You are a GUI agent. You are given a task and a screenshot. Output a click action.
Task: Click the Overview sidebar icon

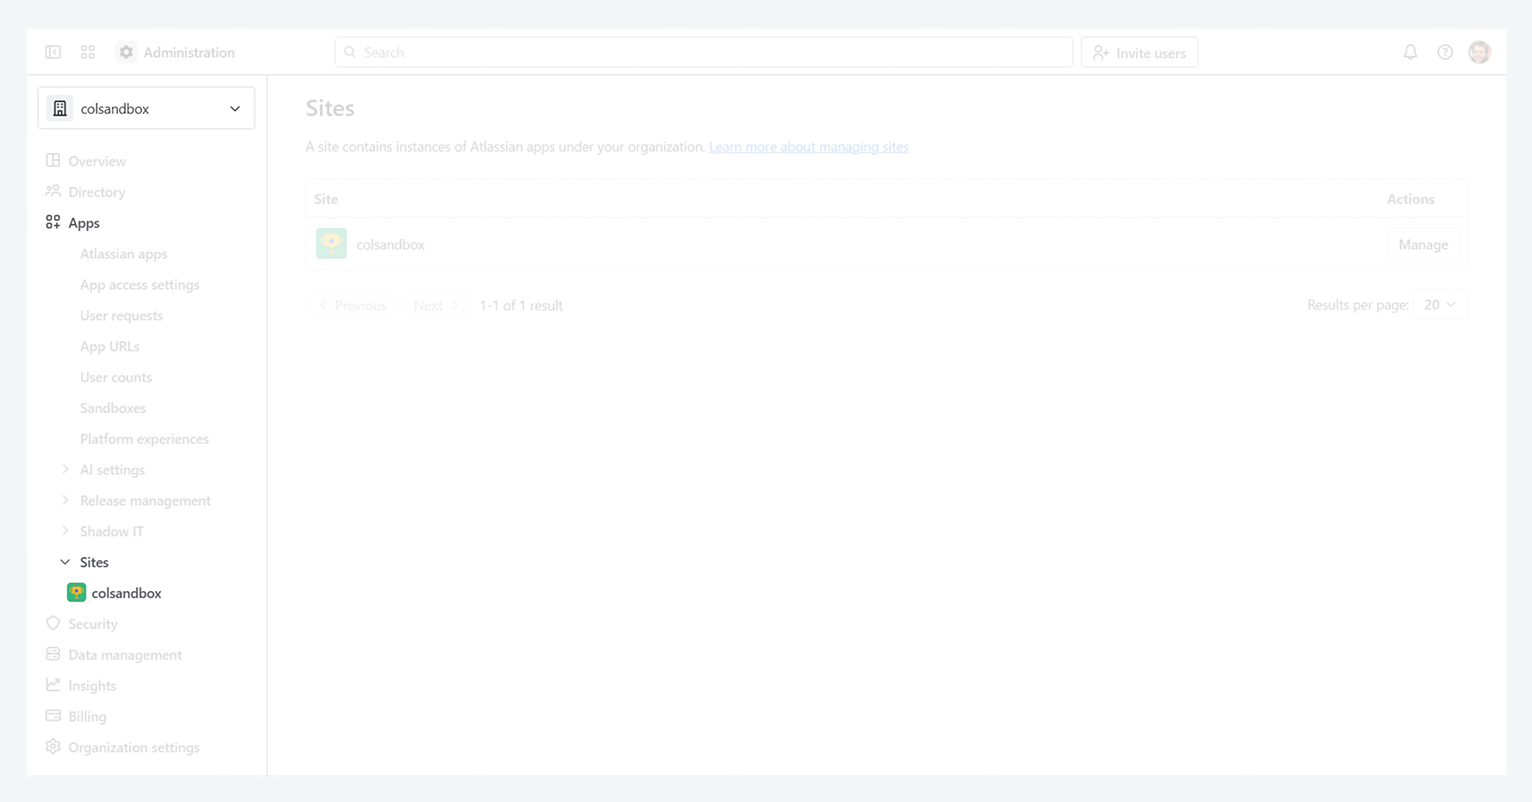coord(53,160)
